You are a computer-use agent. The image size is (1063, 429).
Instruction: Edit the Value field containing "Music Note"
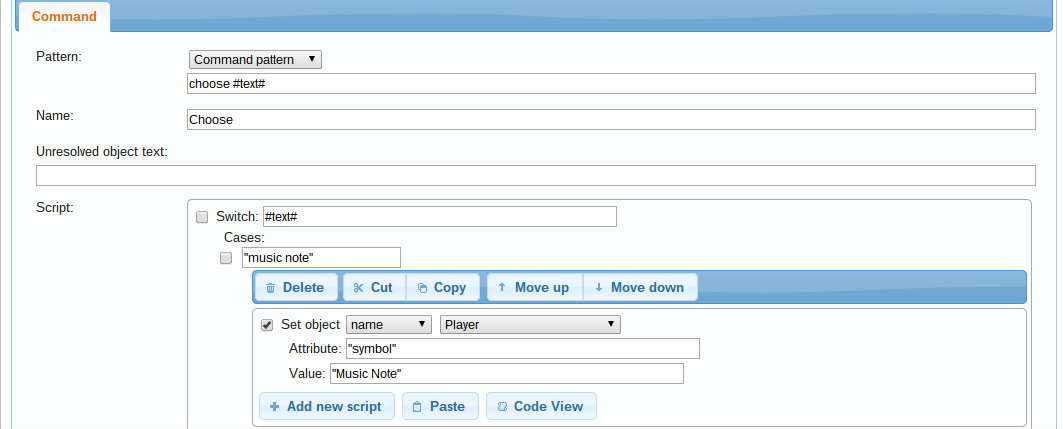[x=505, y=374]
